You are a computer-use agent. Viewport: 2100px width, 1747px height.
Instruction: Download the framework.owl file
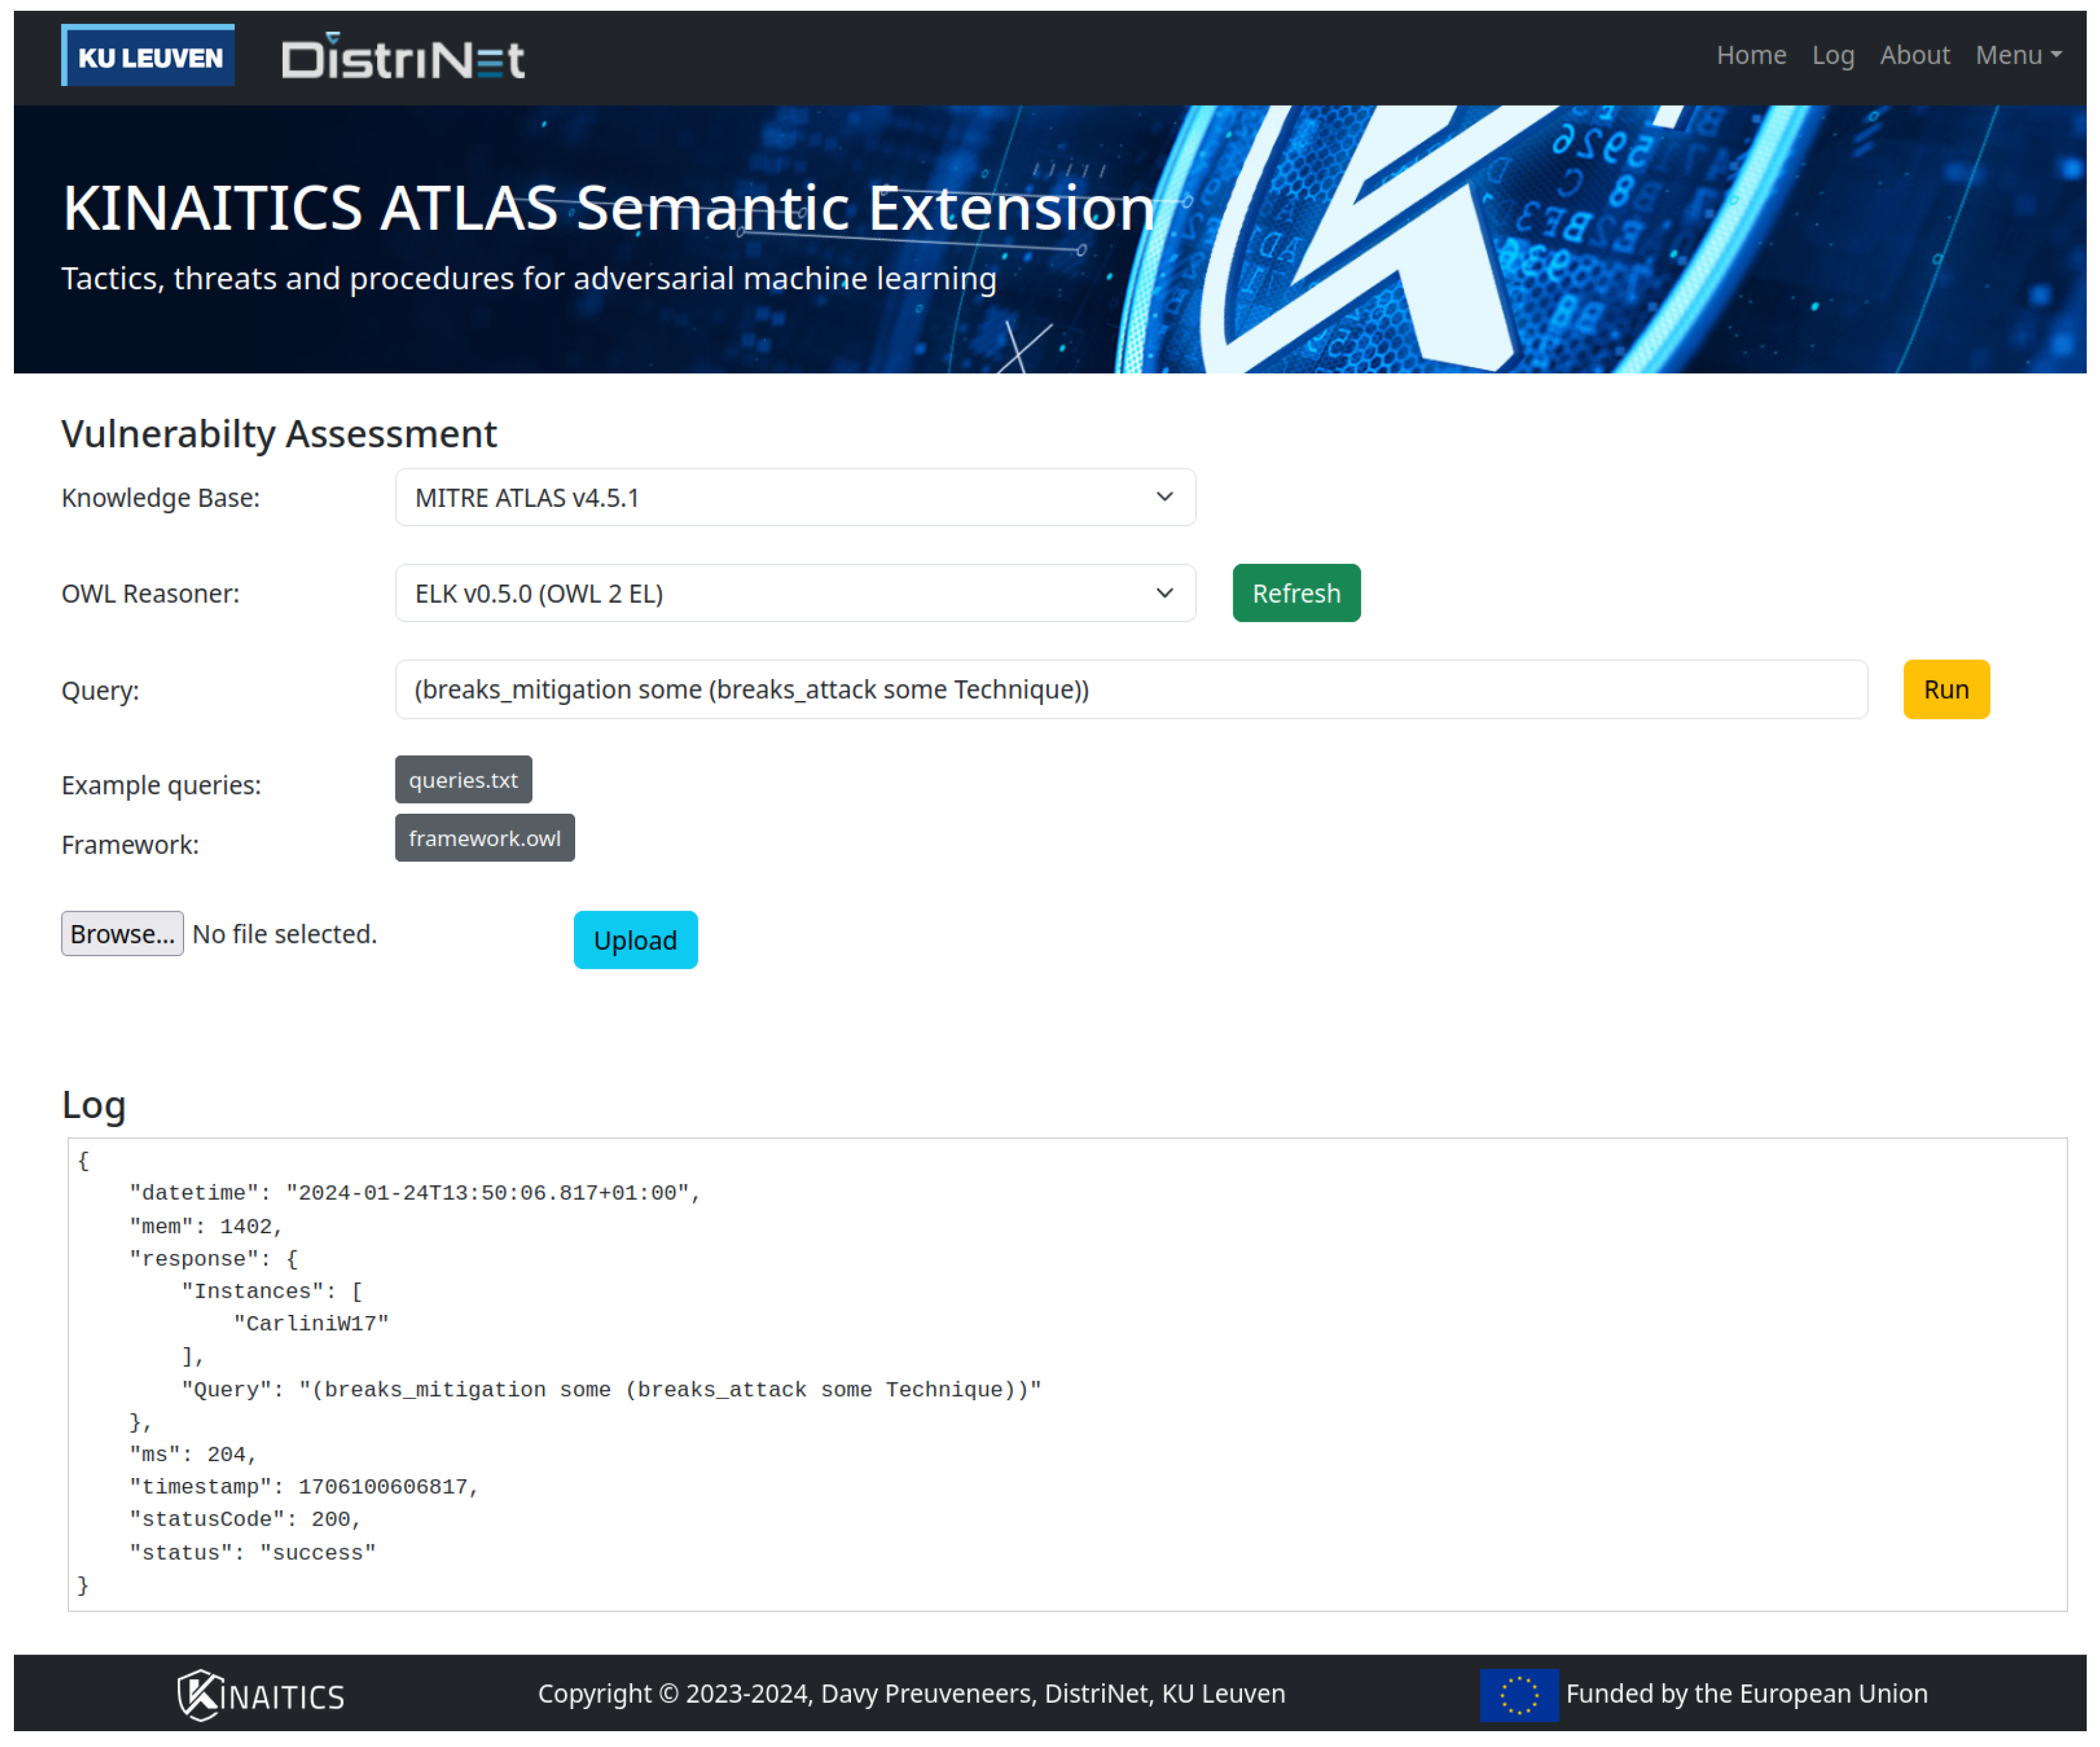tap(484, 838)
